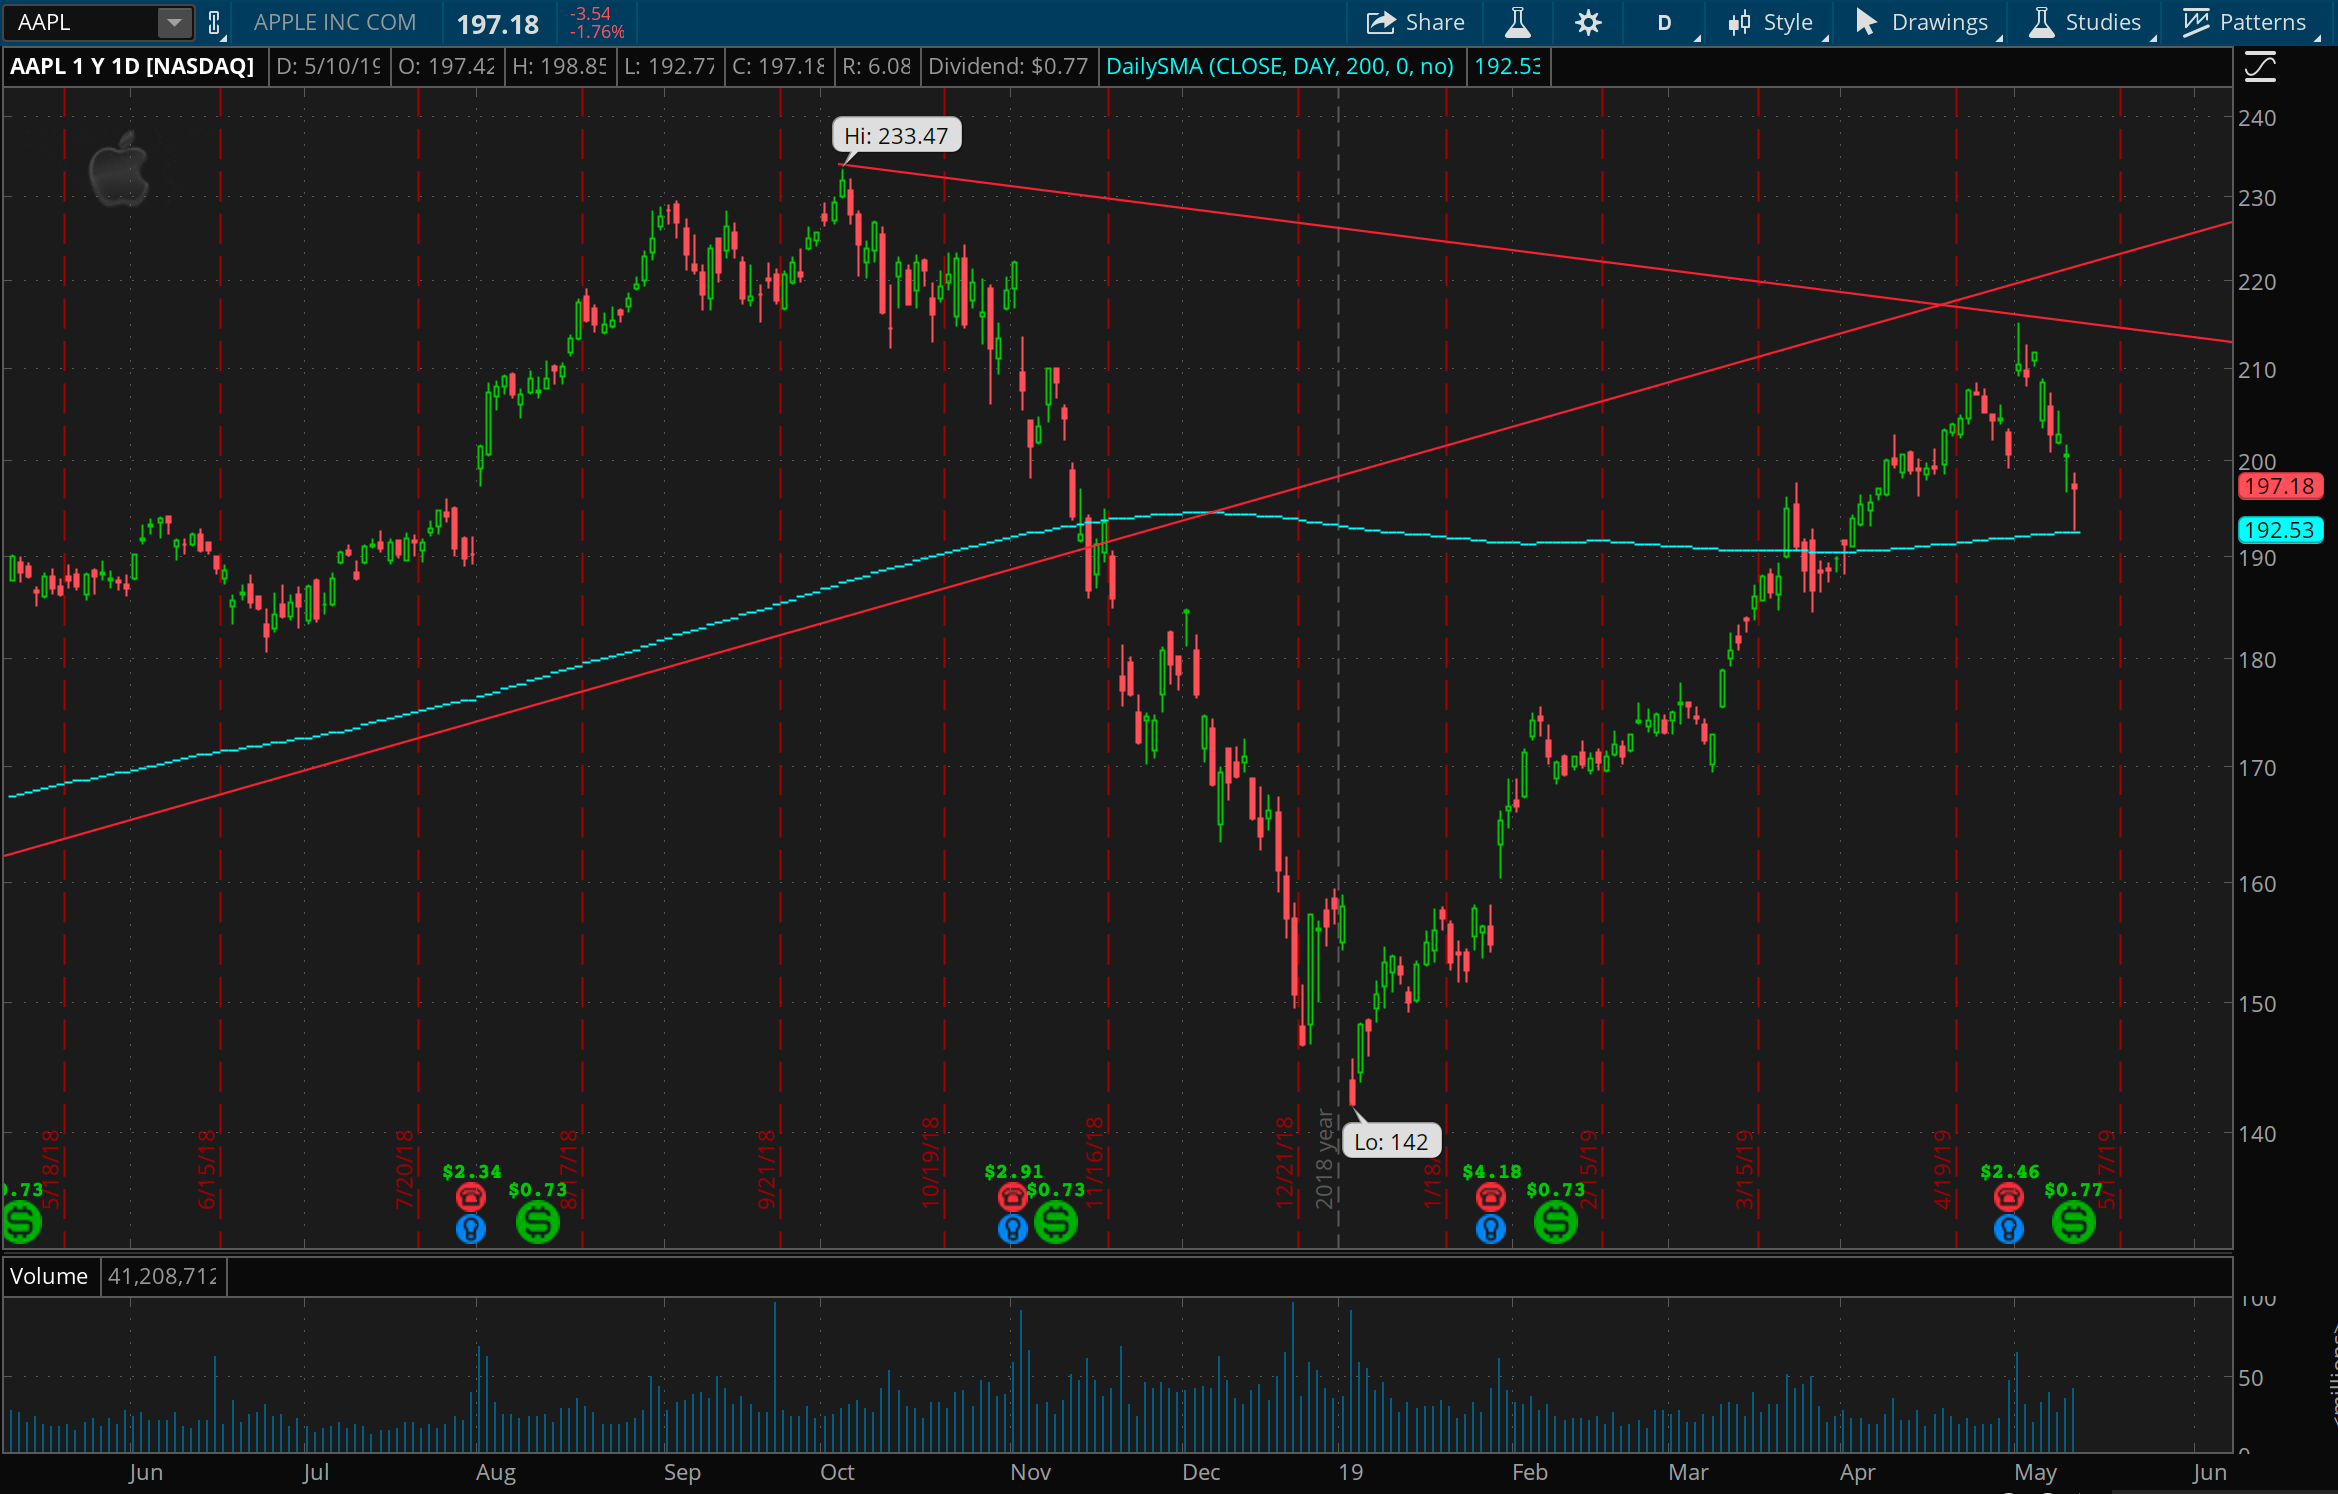
Task: Click the cyan 192.53 SMA price label on axis
Action: tap(2279, 530)
